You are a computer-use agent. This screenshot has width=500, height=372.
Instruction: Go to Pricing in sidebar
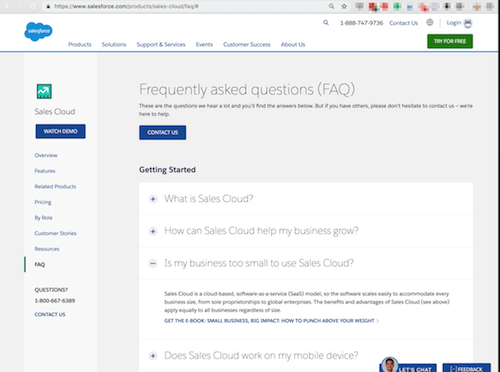pos(43,202)
